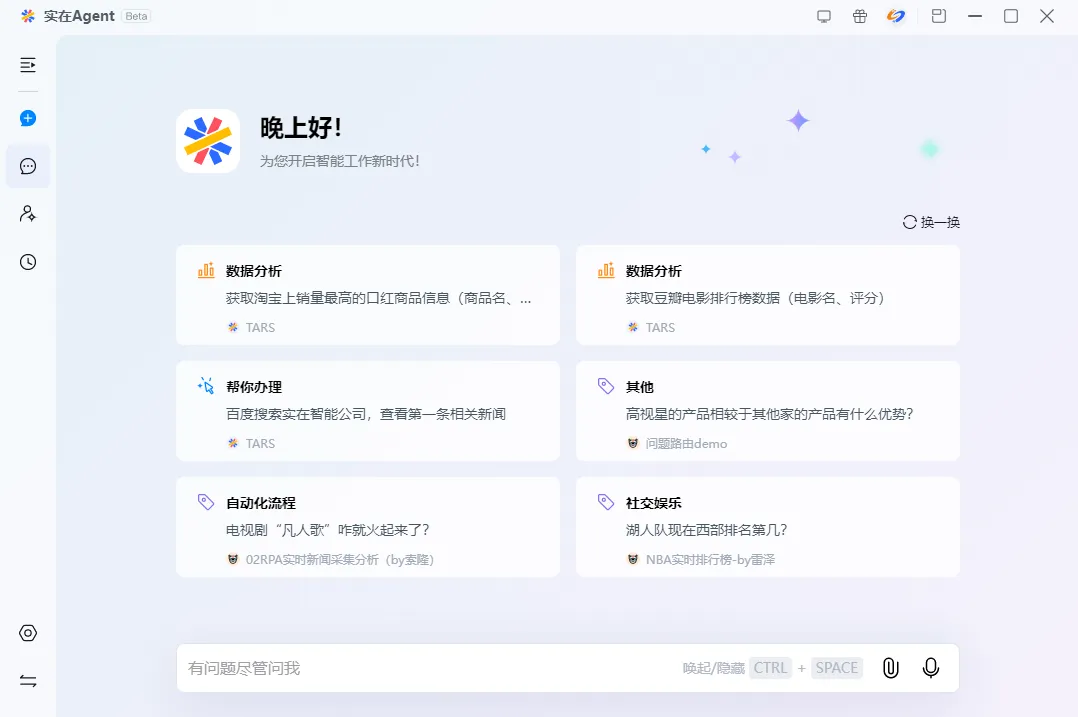1078x717 pixels.
Task: Open the 帮你办理 Baidu search card
Action: pos(368,411)
